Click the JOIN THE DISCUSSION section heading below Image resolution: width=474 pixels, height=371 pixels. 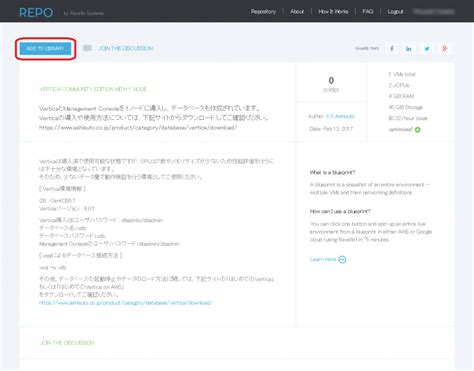pyautogui.click(x=67, y=343)
